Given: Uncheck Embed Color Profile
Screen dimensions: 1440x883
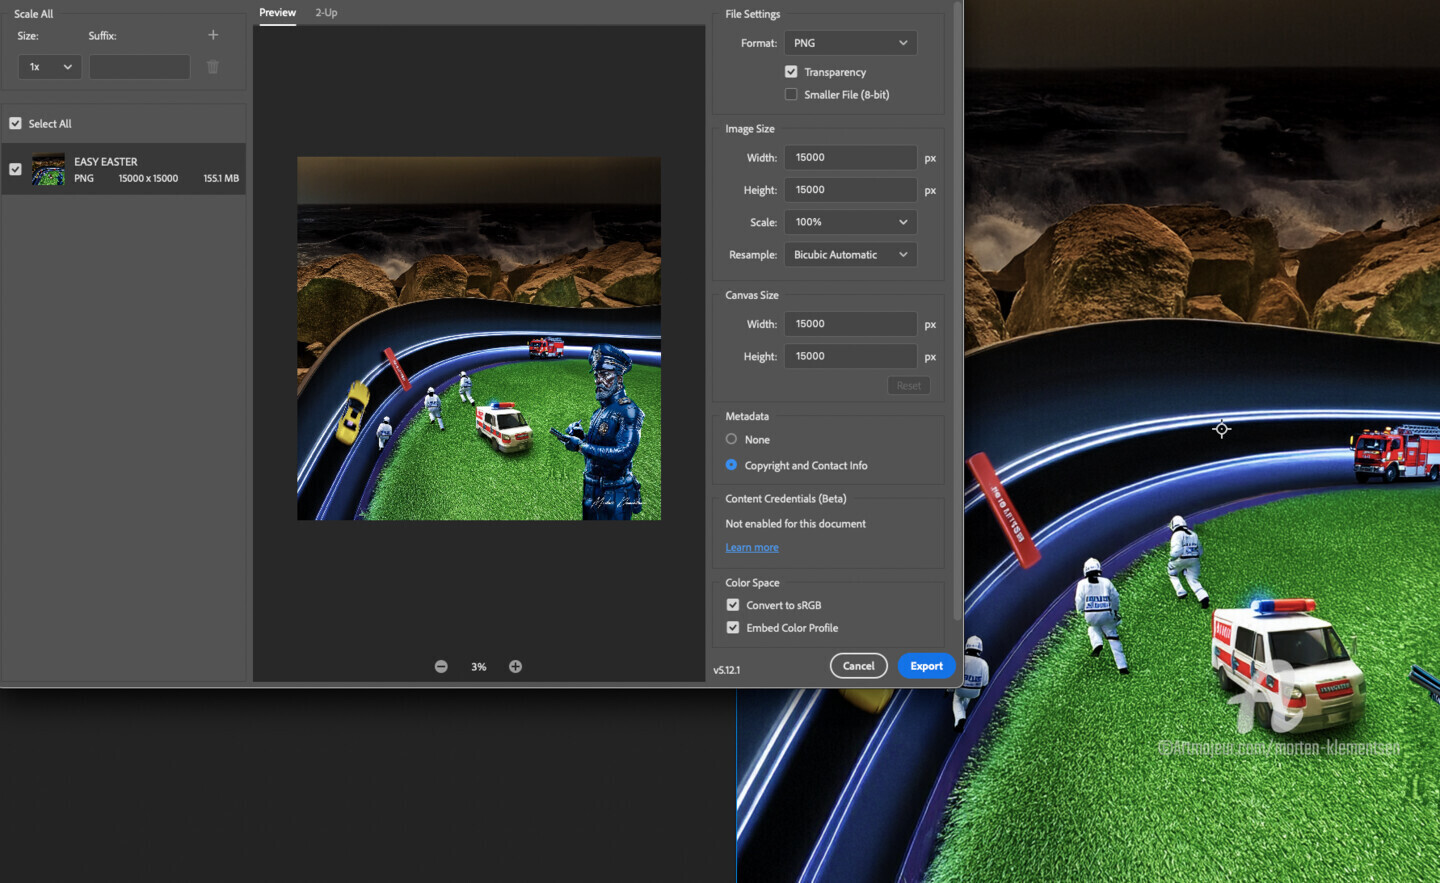Looking at the screenshot, I should 733,628.
